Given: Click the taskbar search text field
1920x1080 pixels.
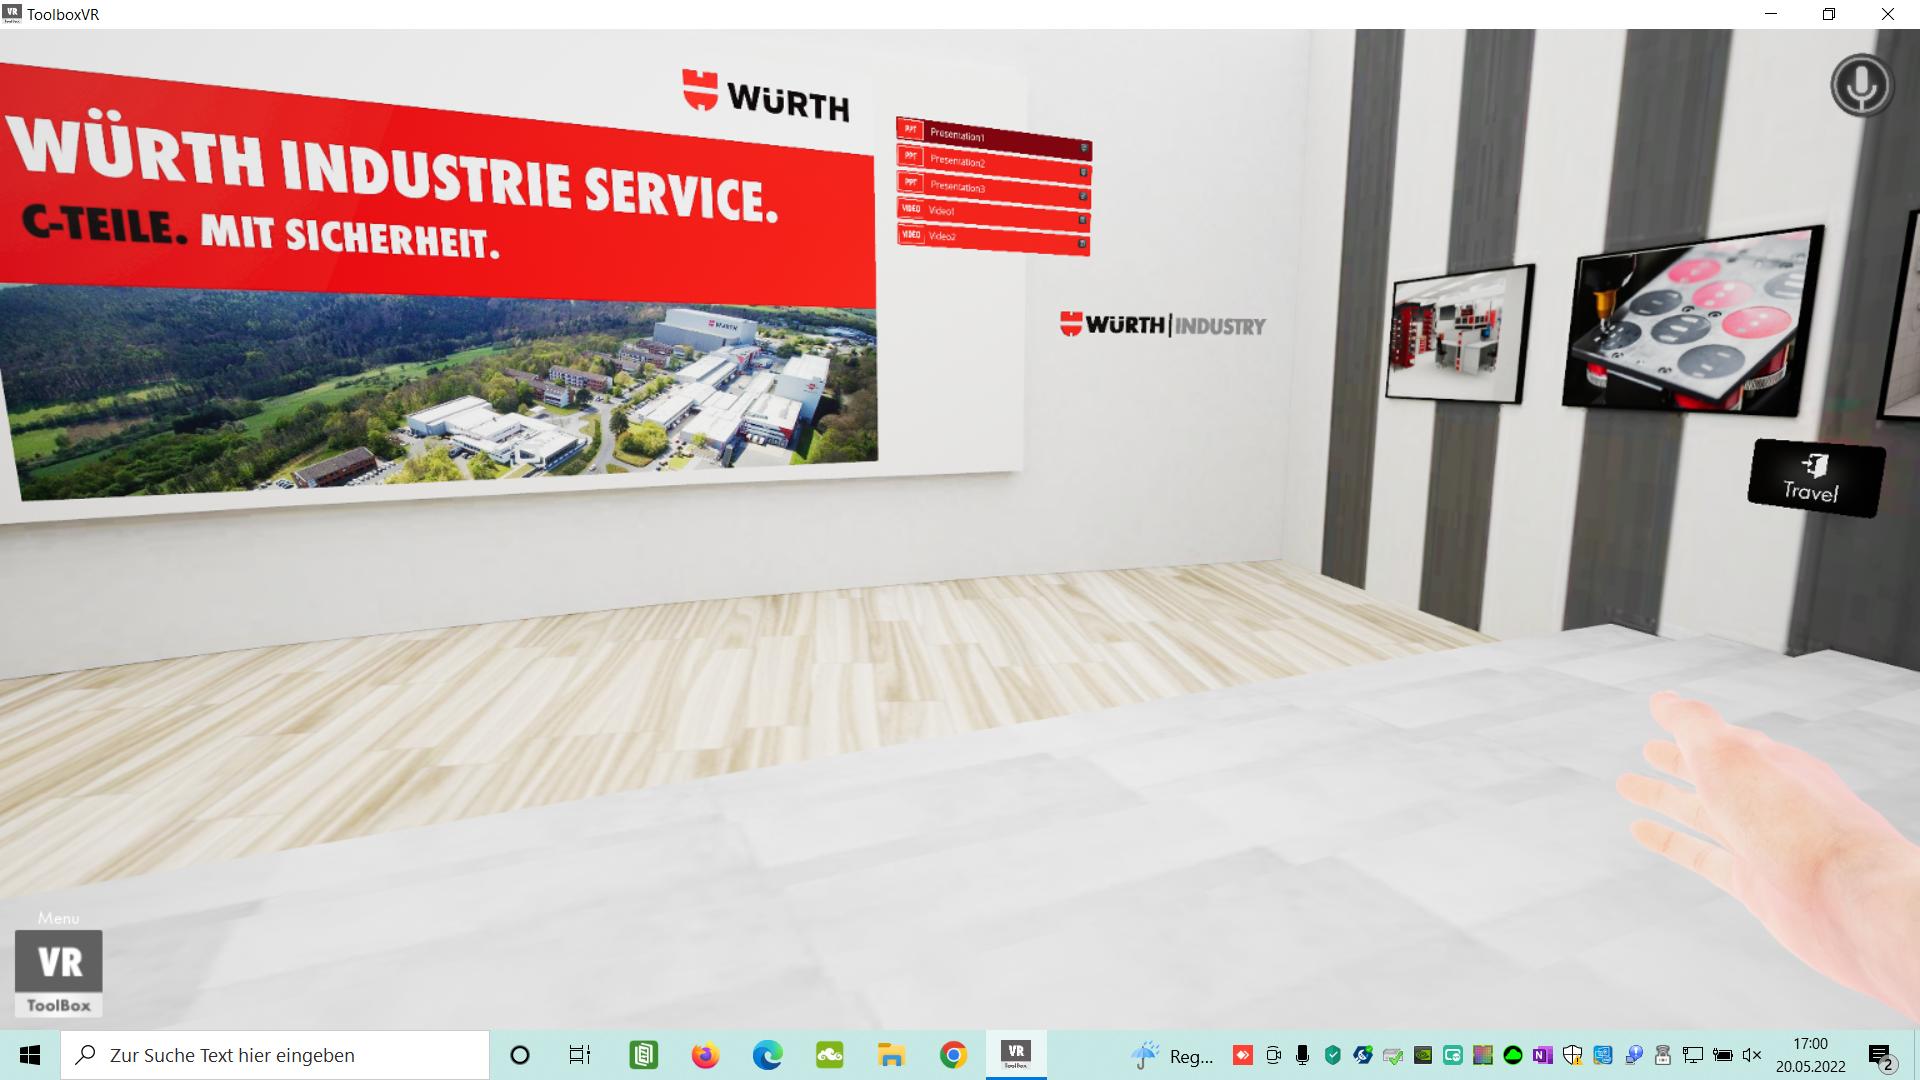Looking at the screenshot, I should pyautogui.click(x=275, y=1055).
